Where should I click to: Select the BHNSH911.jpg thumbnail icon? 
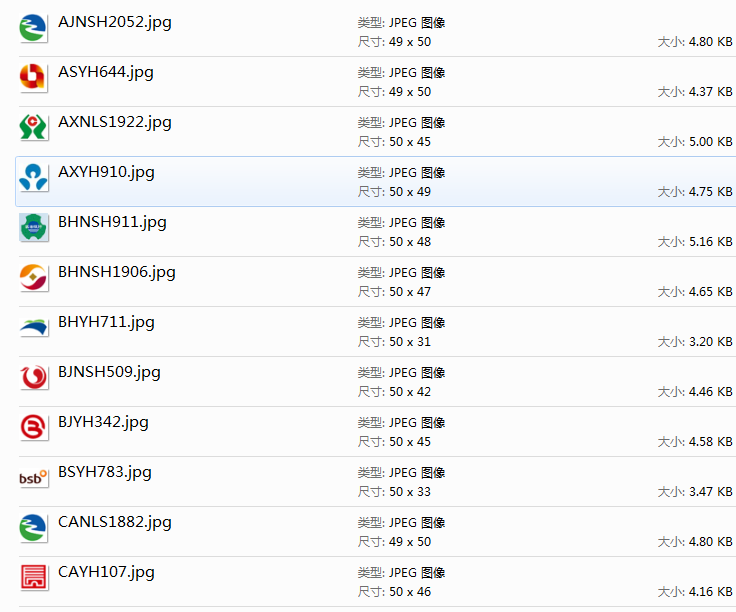click(33, 228)
